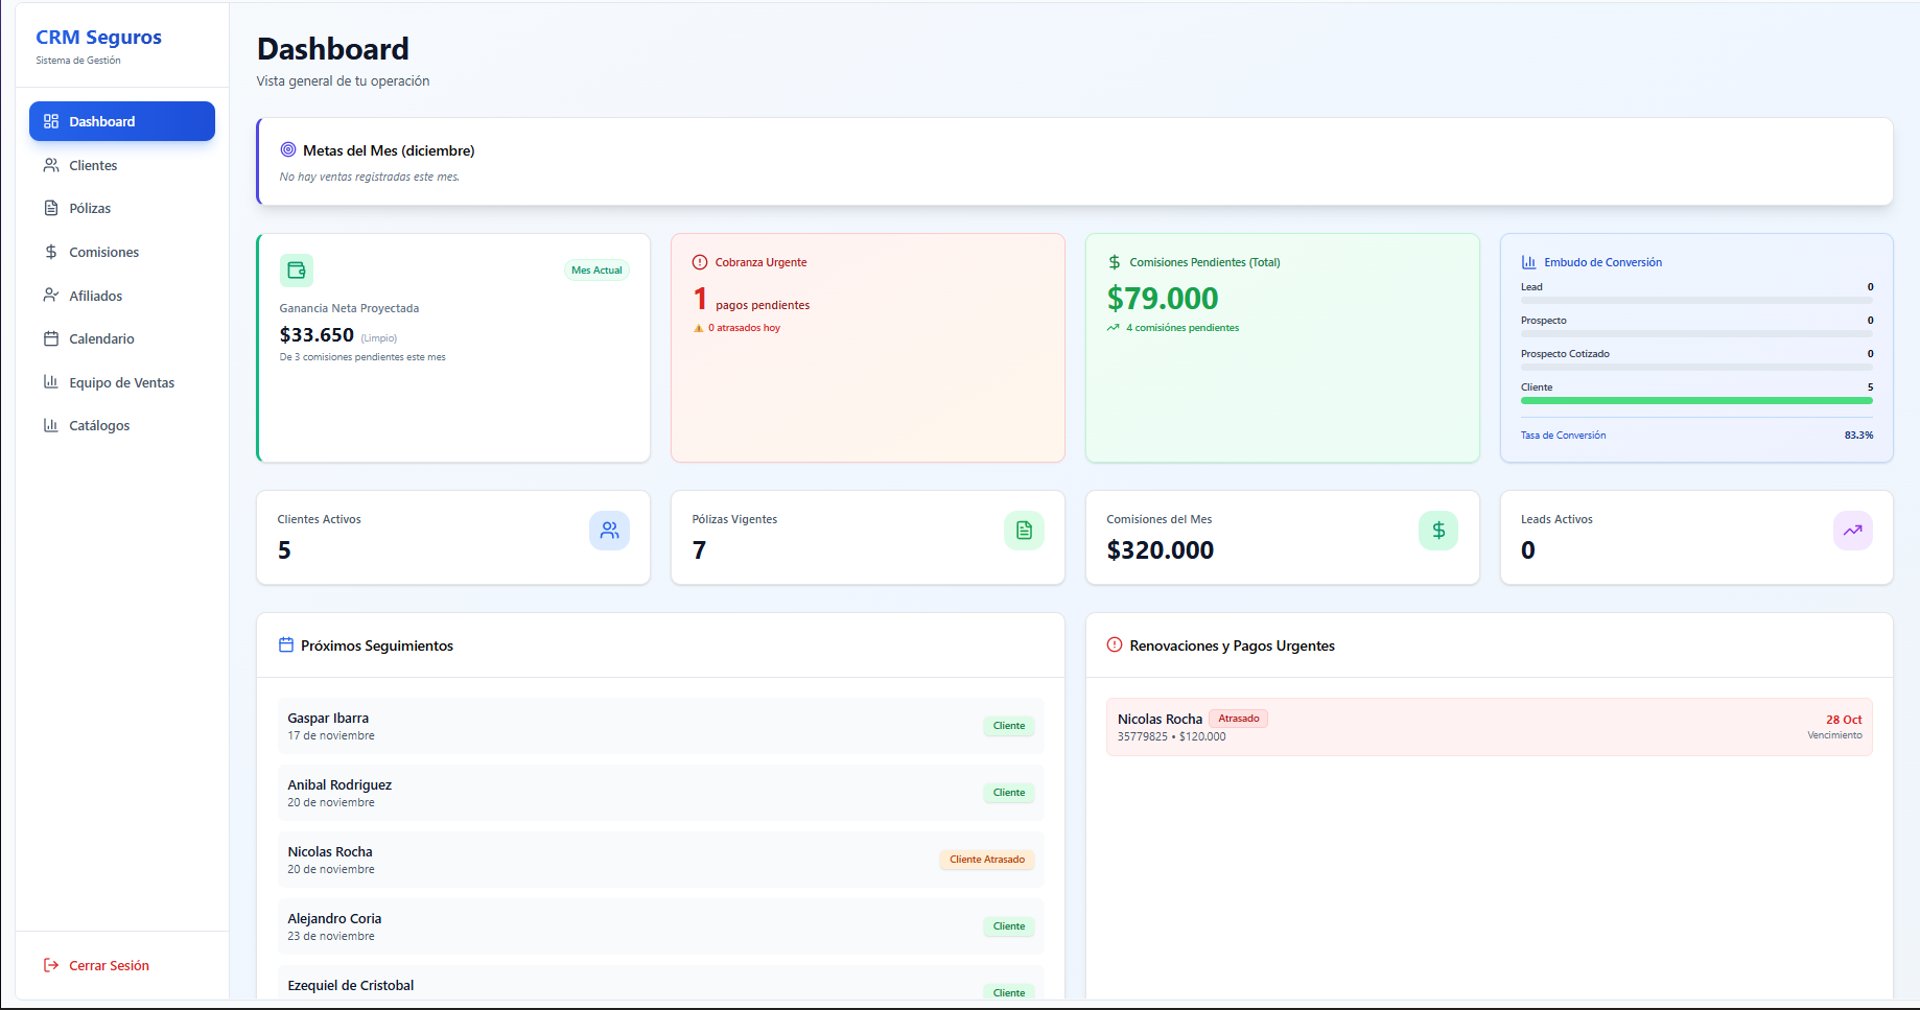Click the bar chart icon beside Embudo de Conversión
1920x1010 pixels.
click(1529, 262)
